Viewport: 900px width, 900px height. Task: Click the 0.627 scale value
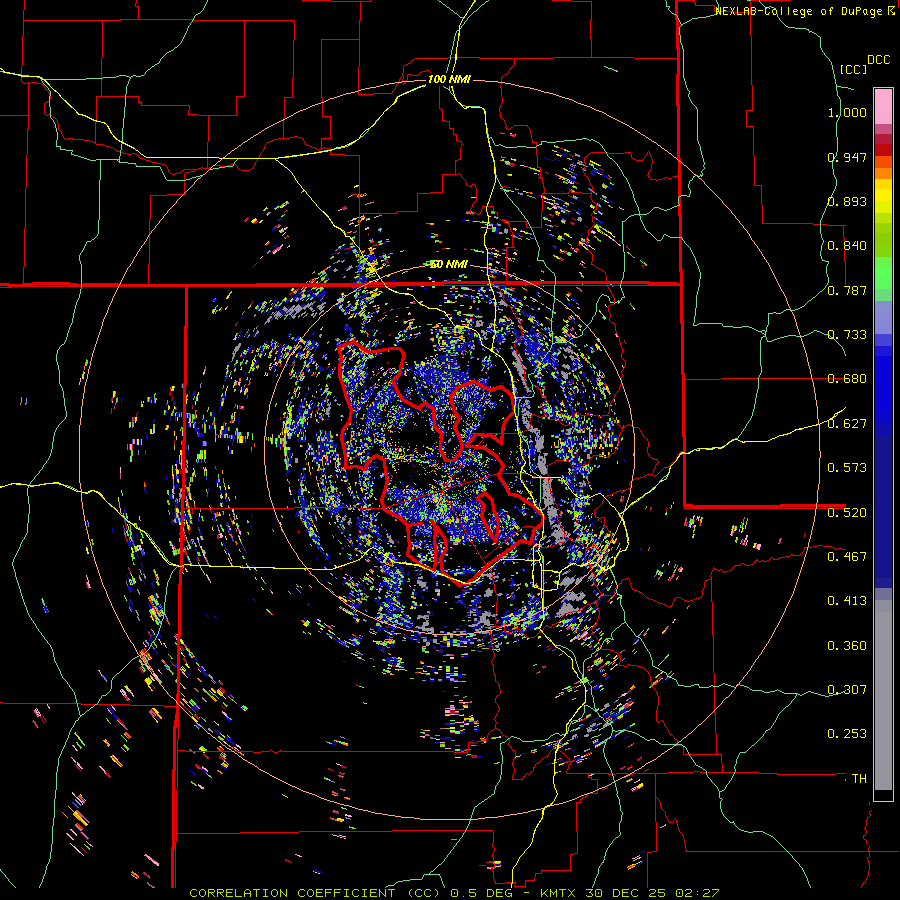point(847,424)
